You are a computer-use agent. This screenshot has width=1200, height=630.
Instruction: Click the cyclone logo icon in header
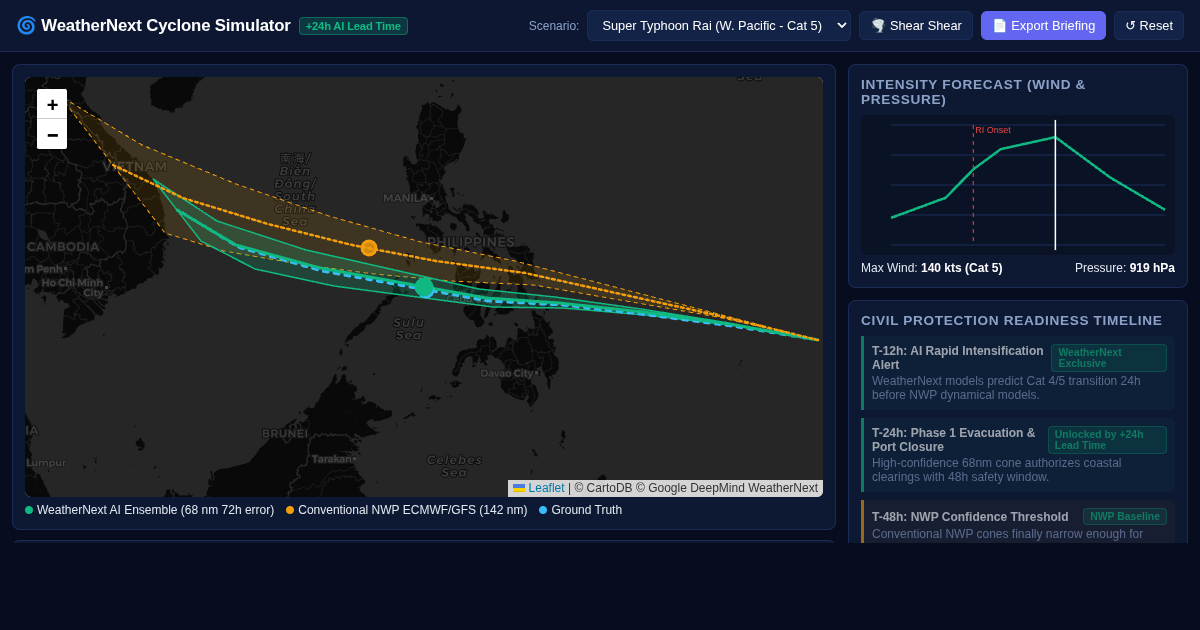pos(26,25)
